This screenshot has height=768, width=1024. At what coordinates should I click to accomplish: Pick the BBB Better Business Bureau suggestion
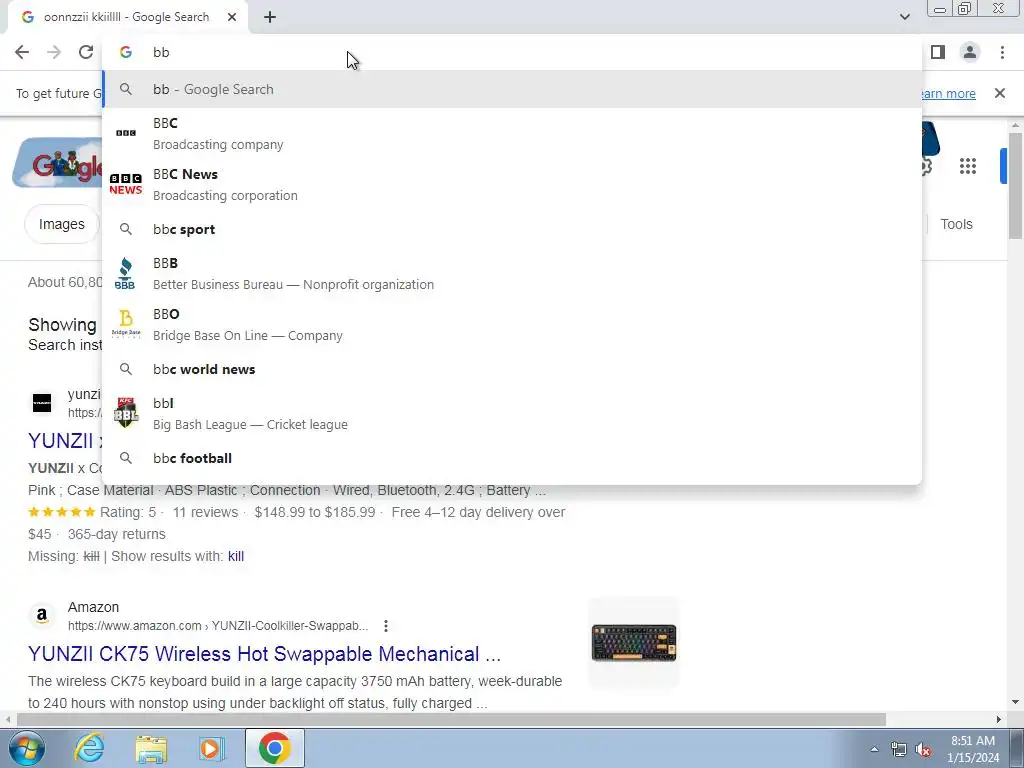click(x=512, y=273)
